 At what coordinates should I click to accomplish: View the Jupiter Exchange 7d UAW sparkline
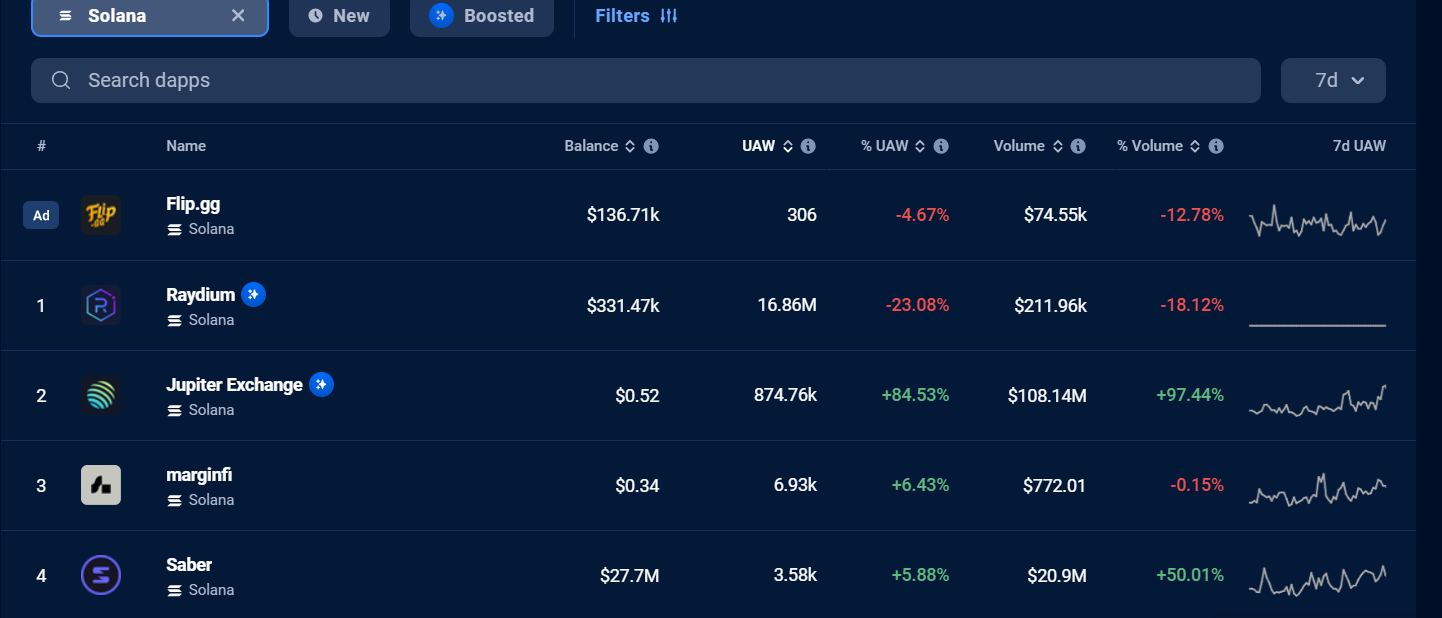(1318, 401)
